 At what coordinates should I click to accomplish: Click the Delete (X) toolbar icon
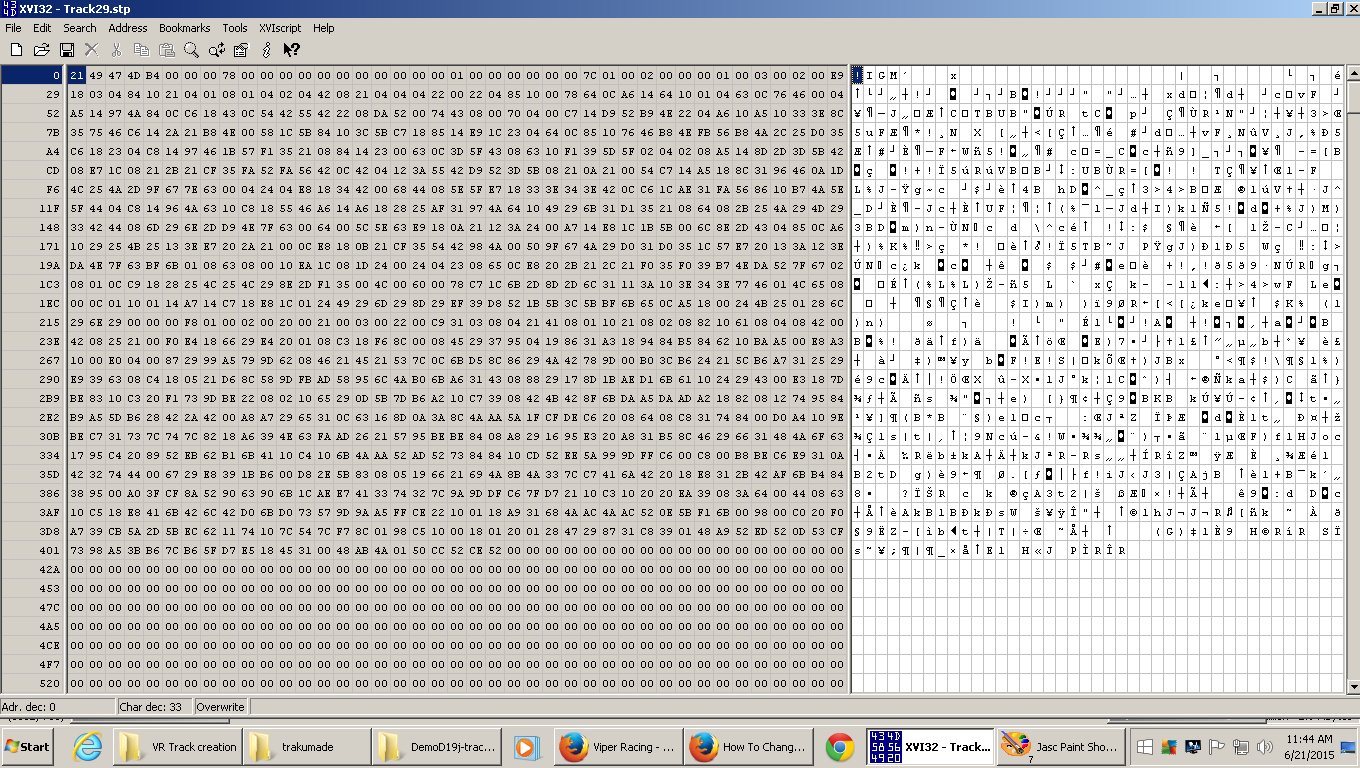(x=92, y=49)
